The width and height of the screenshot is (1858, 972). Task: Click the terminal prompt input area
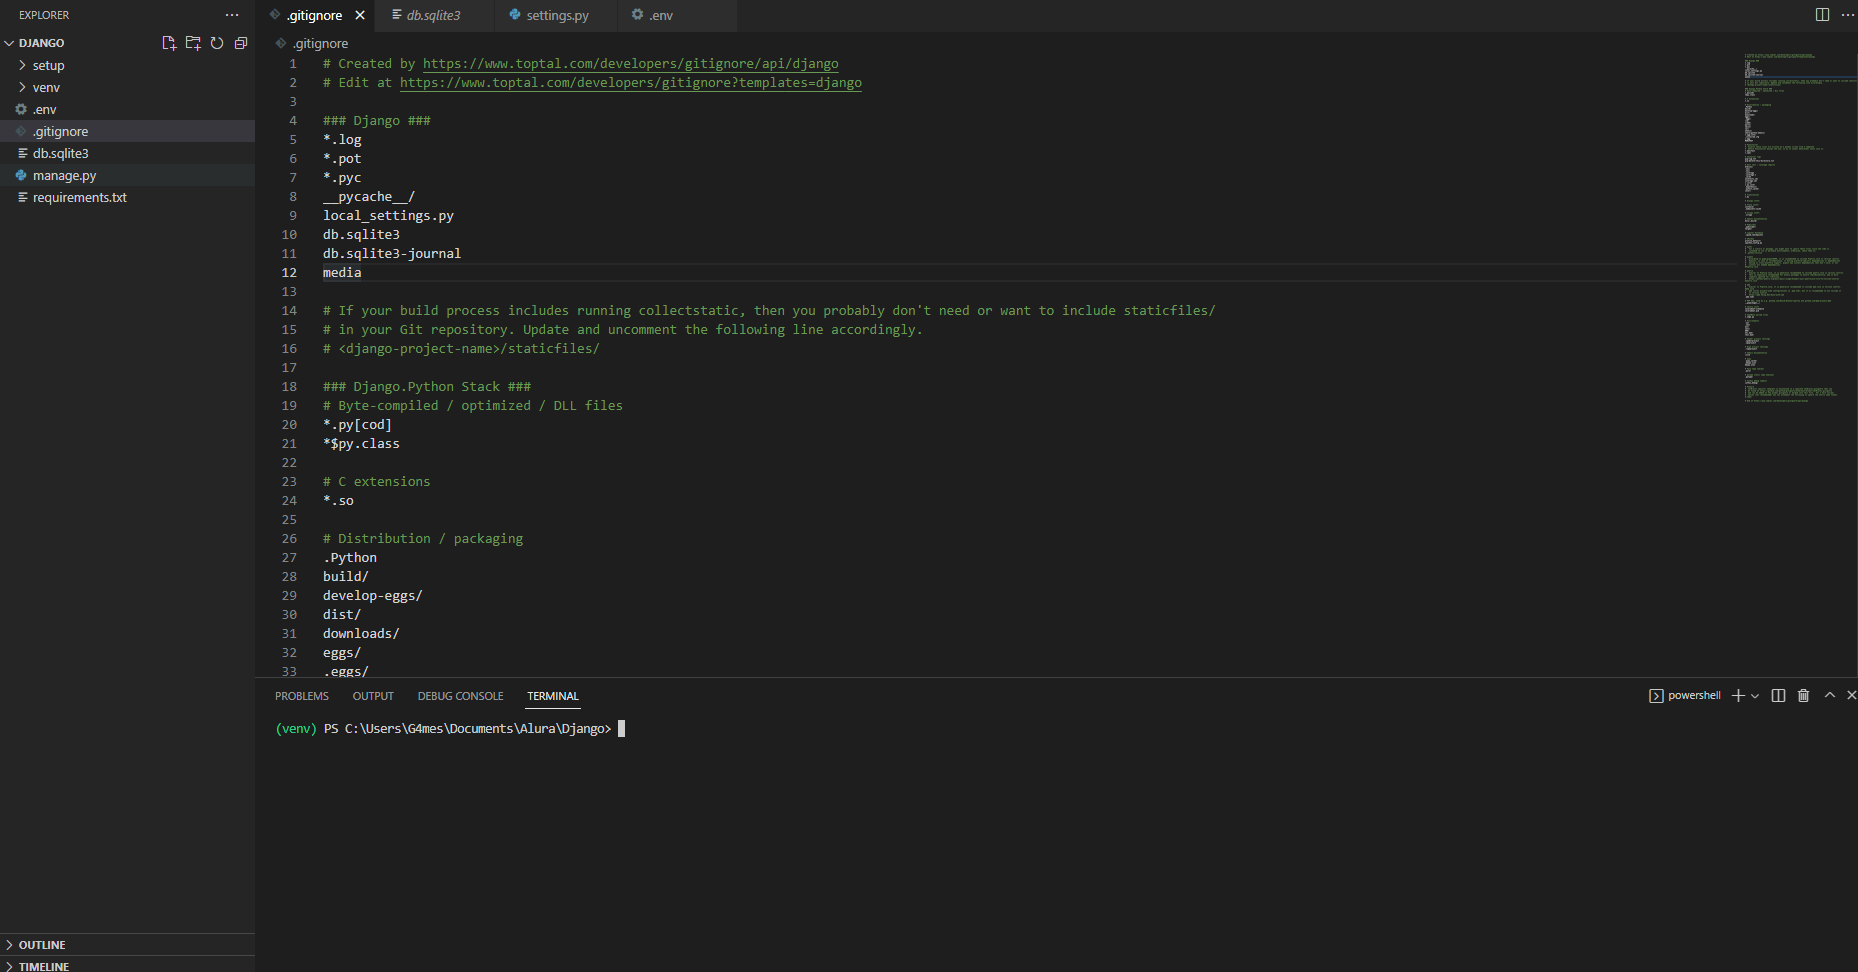pyautogui.click(x=621, y=729)
